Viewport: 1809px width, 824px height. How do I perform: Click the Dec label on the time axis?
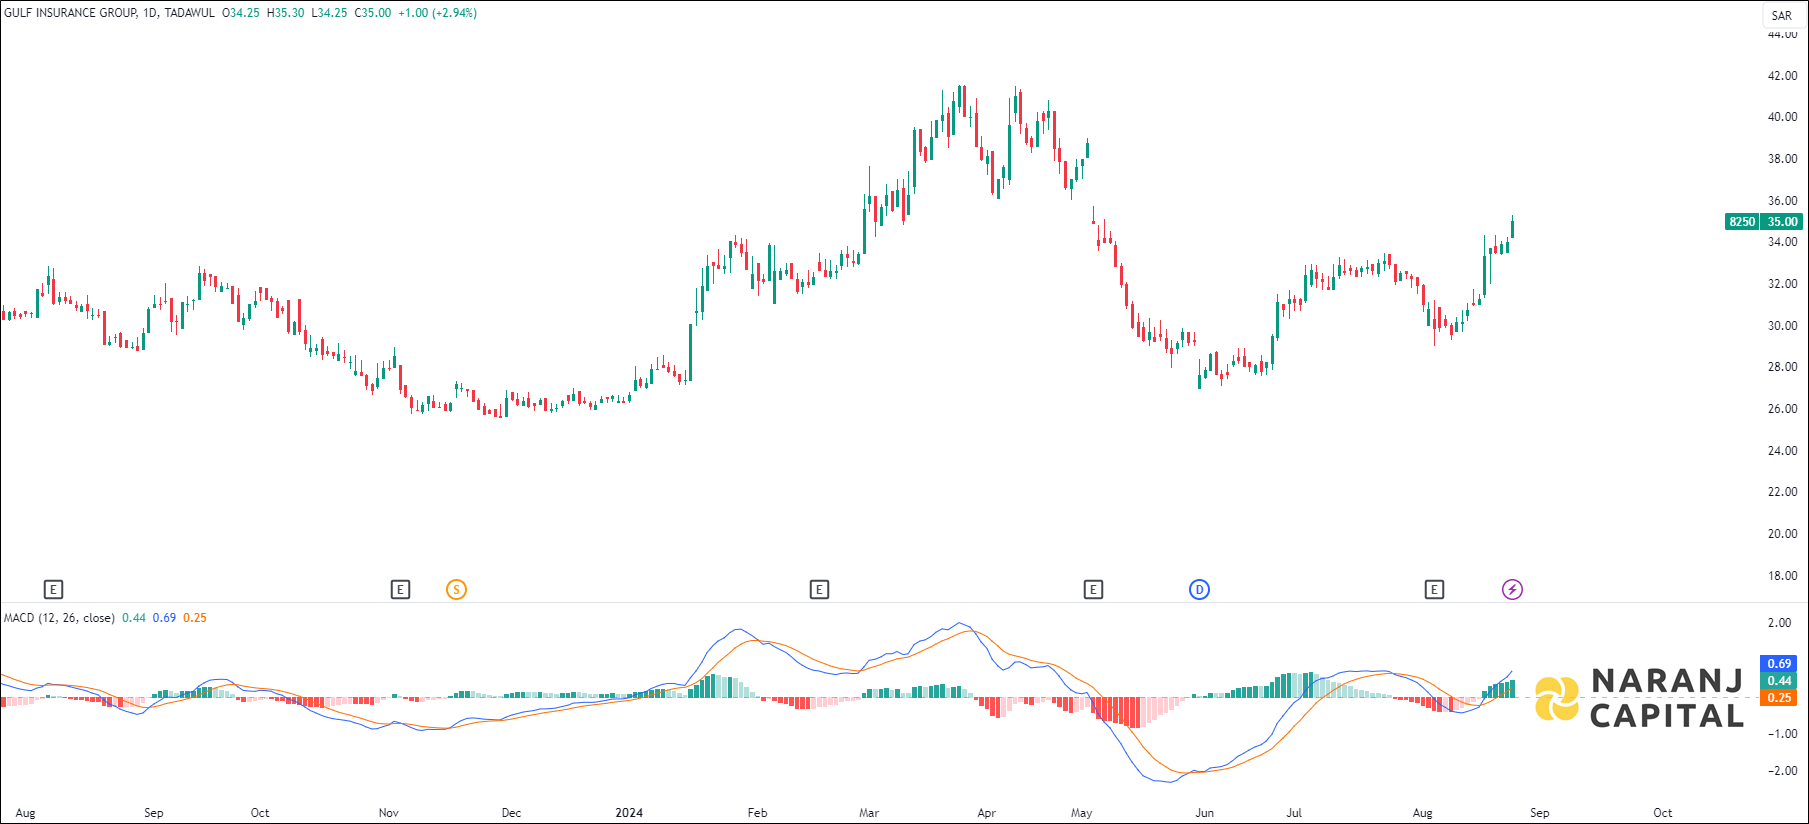pyautogui.click(x=511, y=813)
